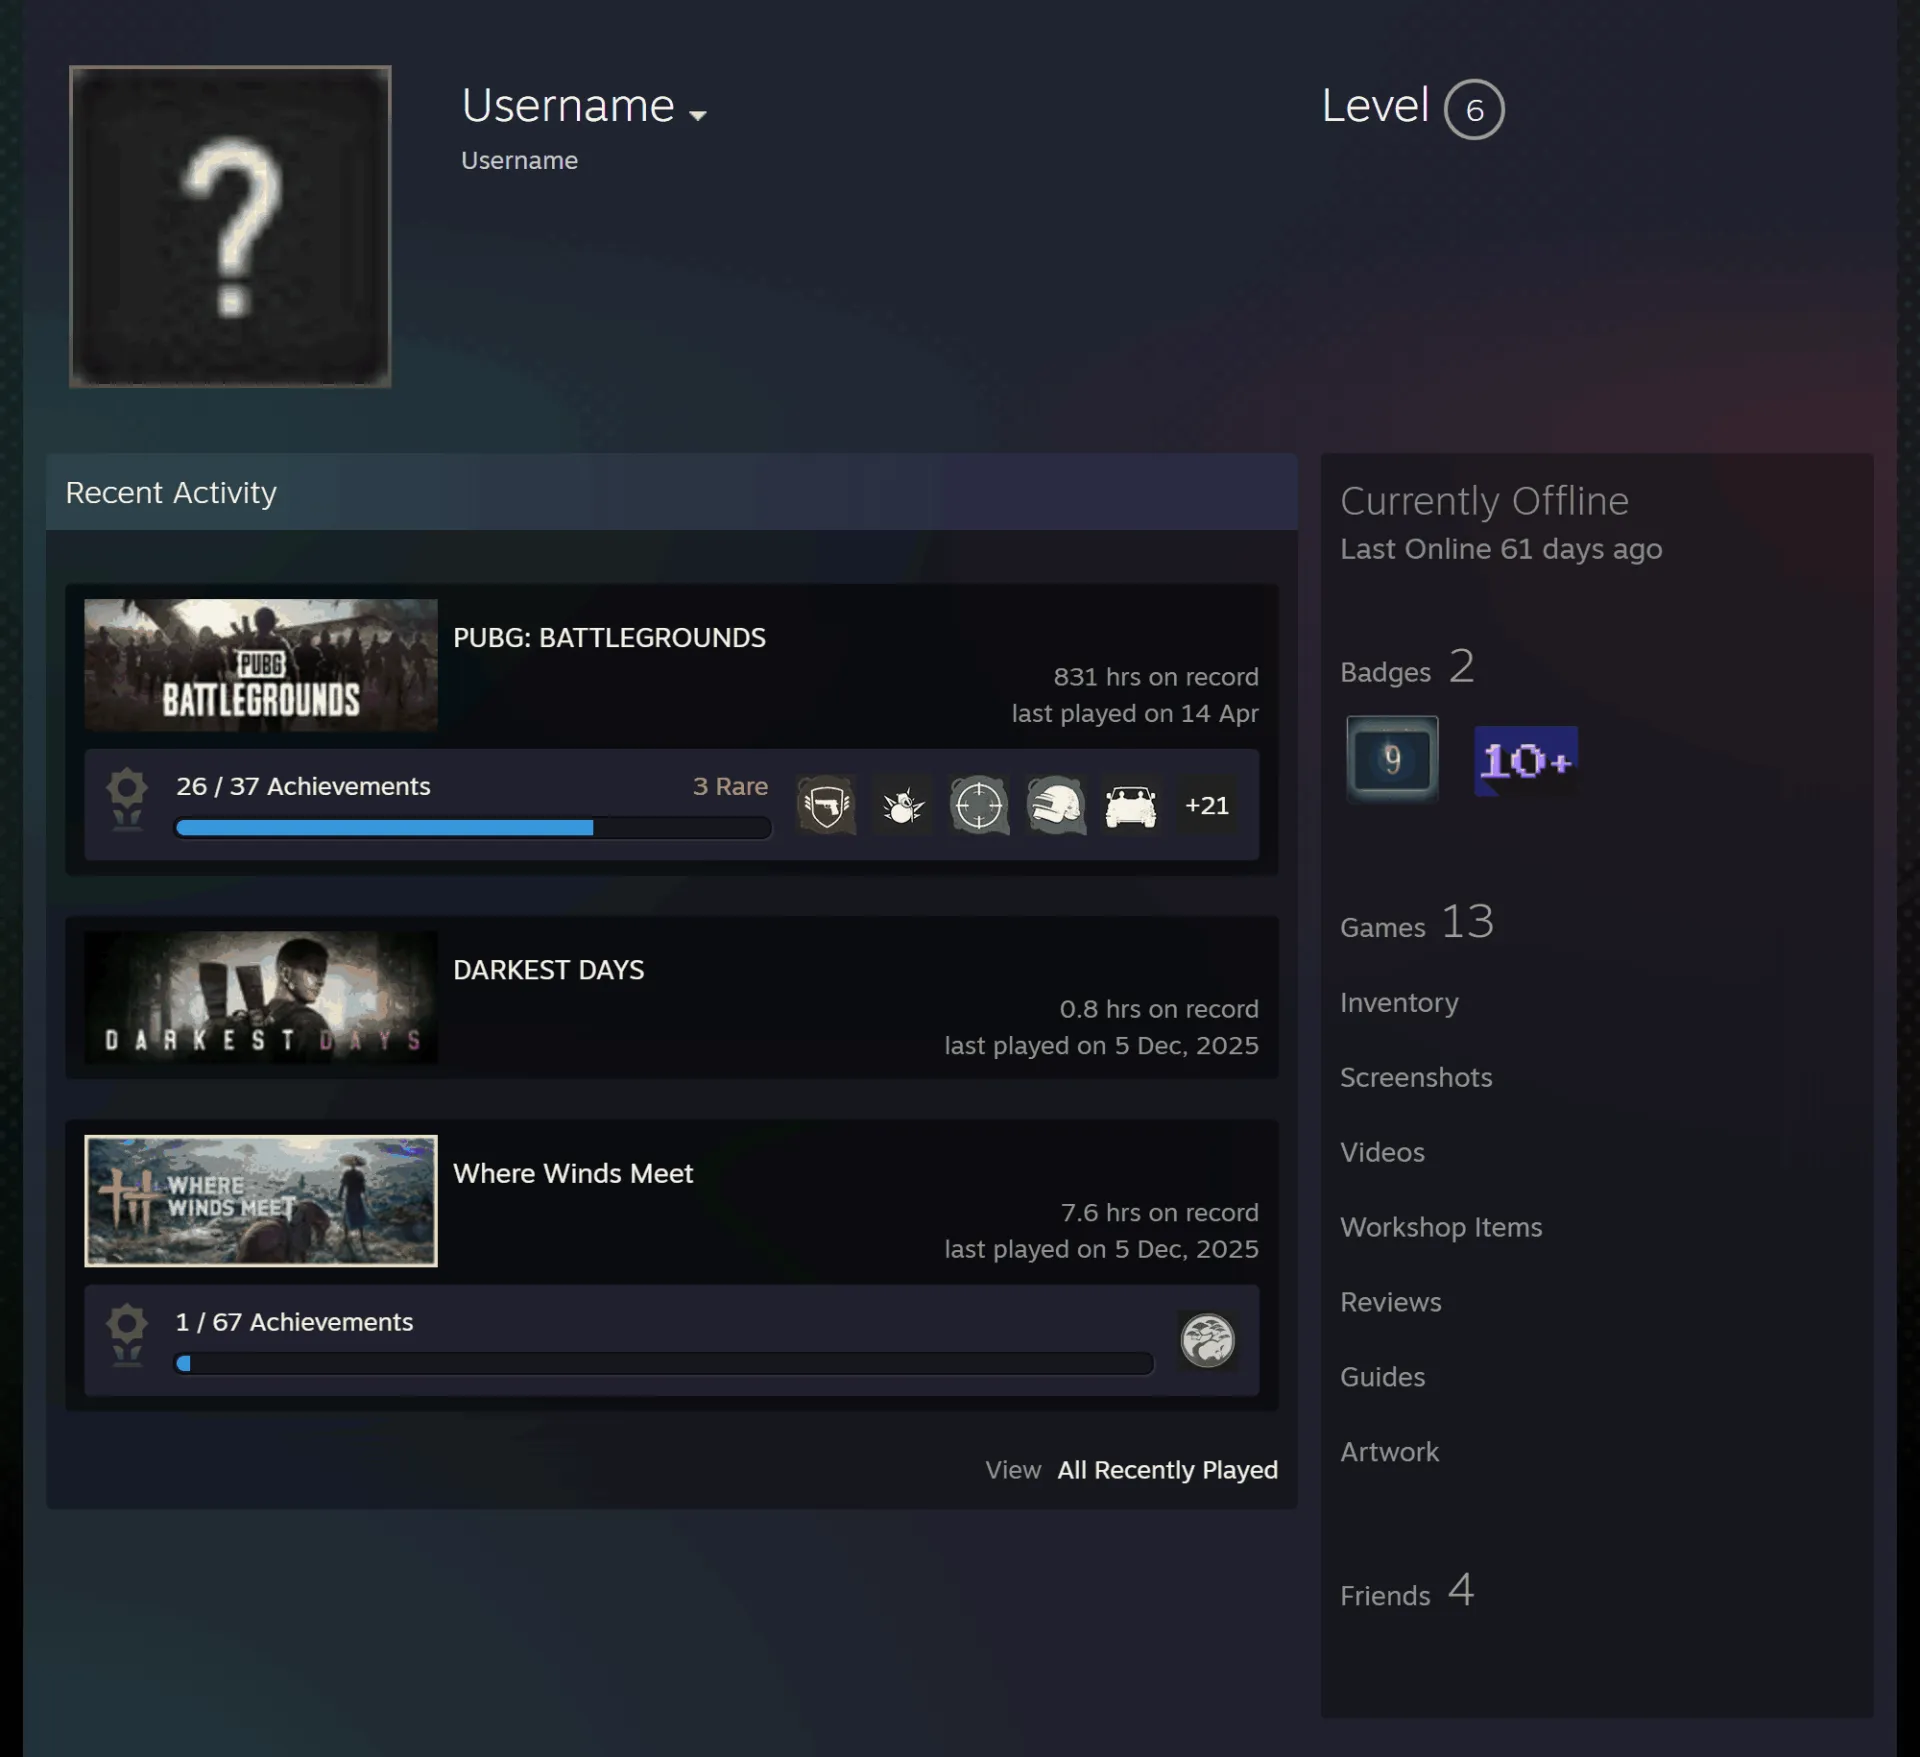Click the PUBG bug achievement icon

coord(902,805)
